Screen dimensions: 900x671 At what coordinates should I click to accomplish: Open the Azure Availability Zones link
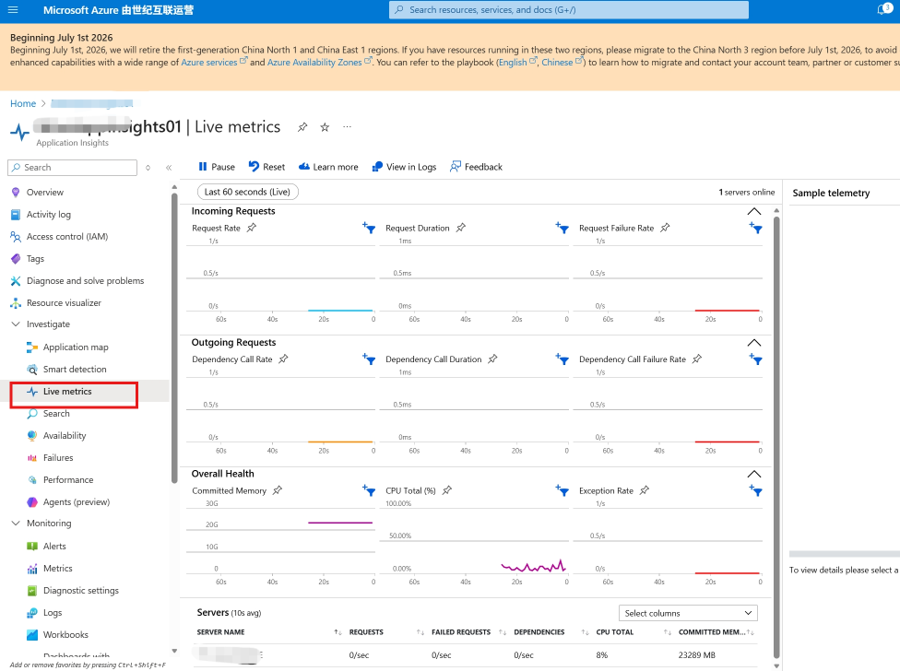click(315, 63)
